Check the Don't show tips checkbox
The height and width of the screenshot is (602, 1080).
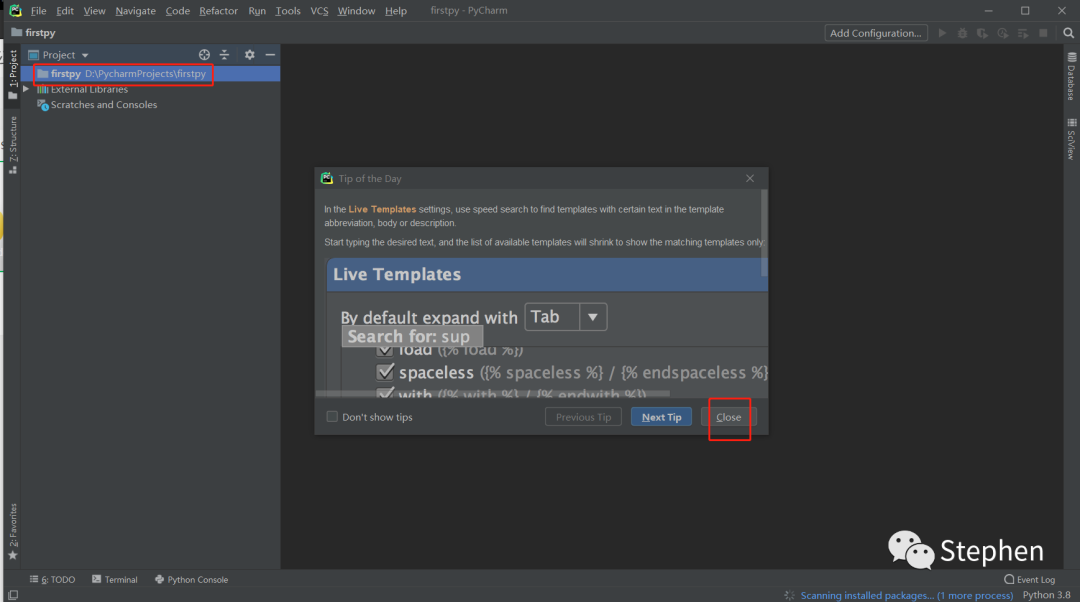click(332, 417)
